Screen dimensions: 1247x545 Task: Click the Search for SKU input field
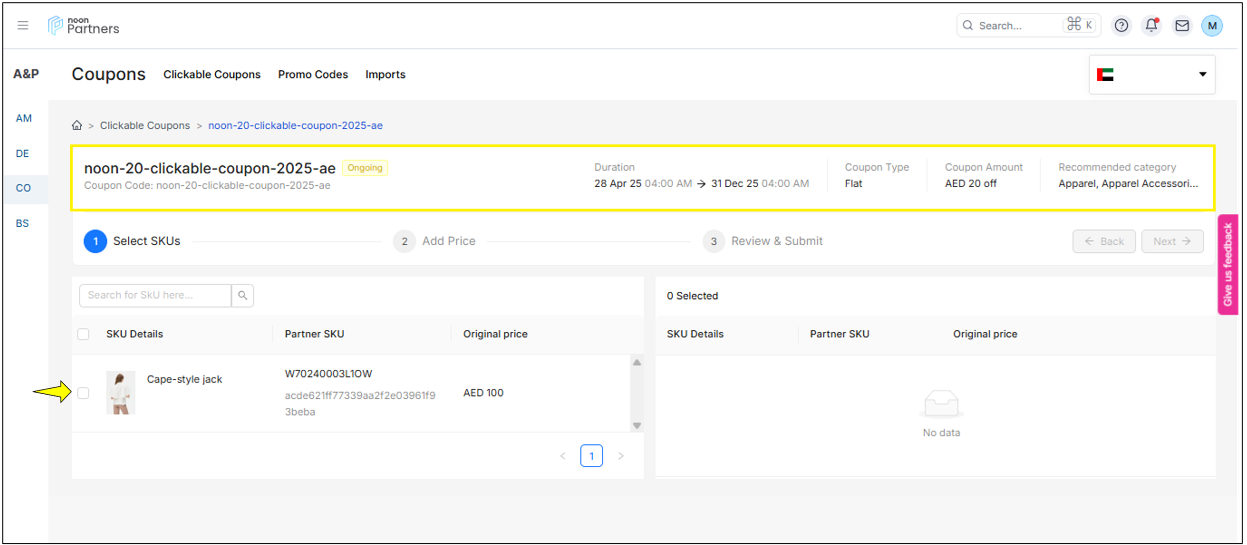click(x=155, y=295)
